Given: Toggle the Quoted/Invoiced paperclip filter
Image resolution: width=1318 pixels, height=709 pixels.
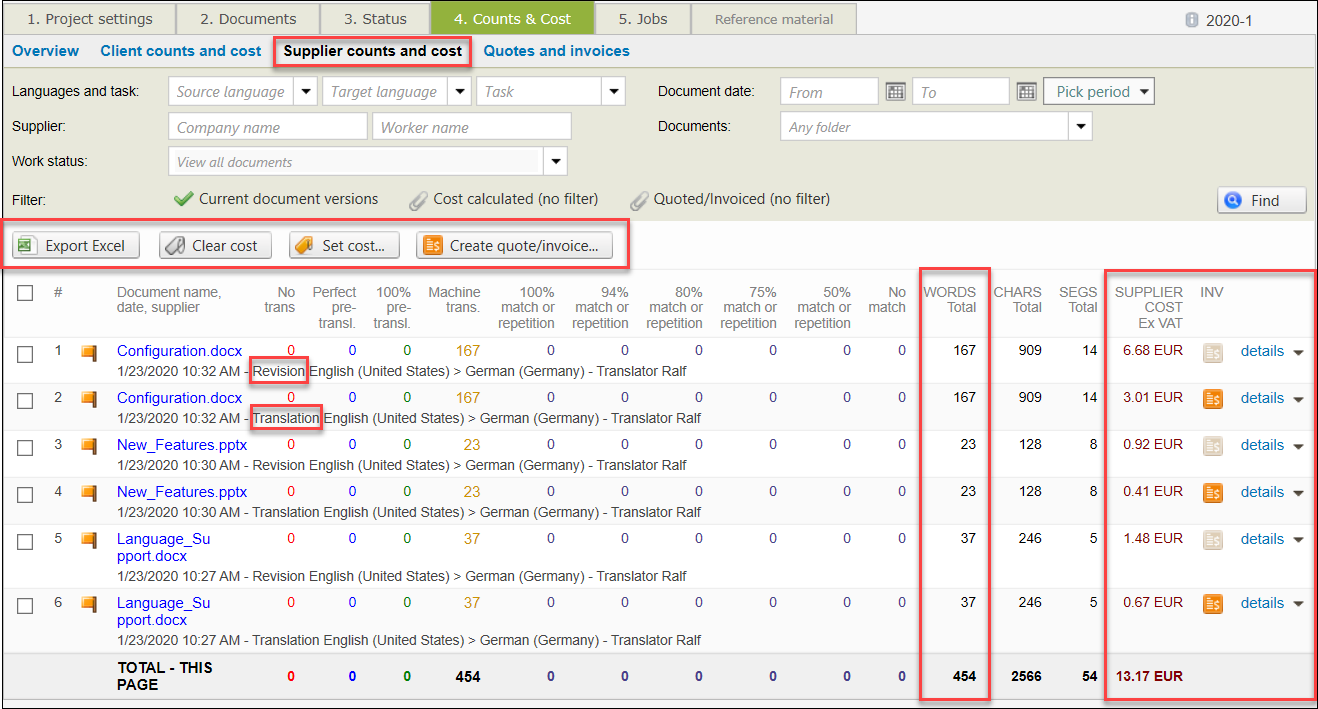Looking at the screenshot, I should click(640, 200).
